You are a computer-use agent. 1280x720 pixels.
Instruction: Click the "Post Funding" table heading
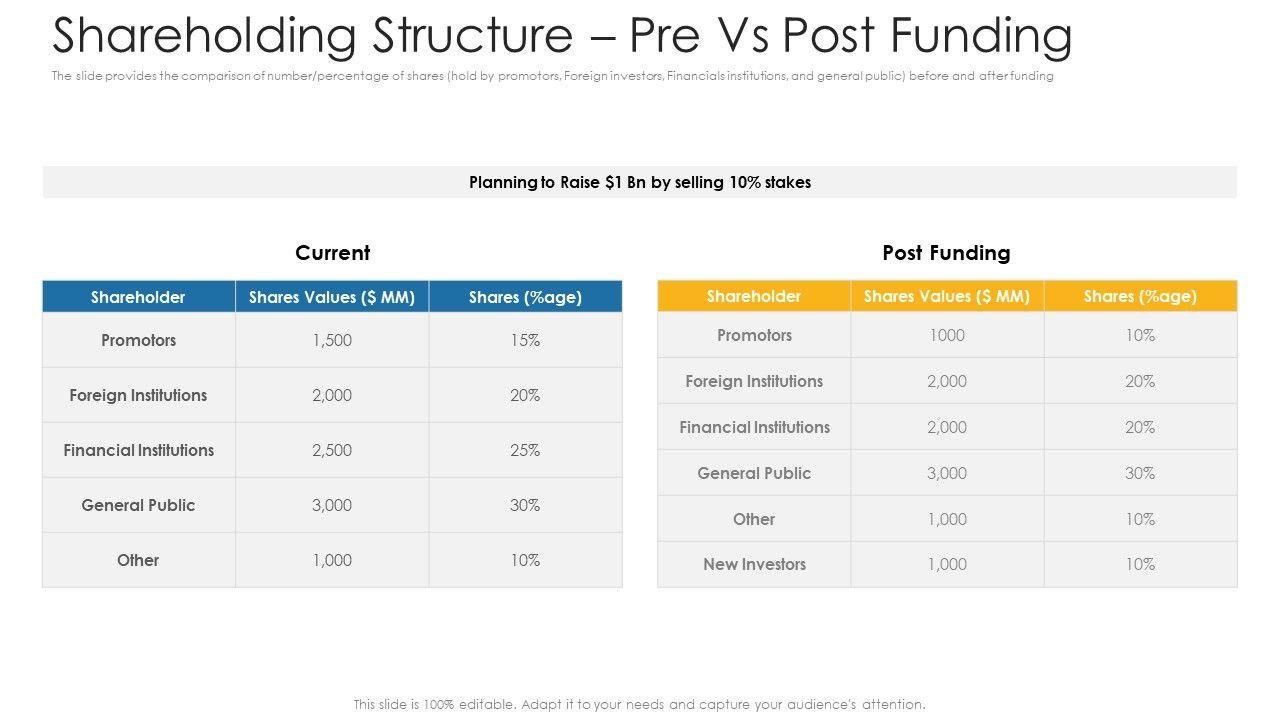[946, 253]
